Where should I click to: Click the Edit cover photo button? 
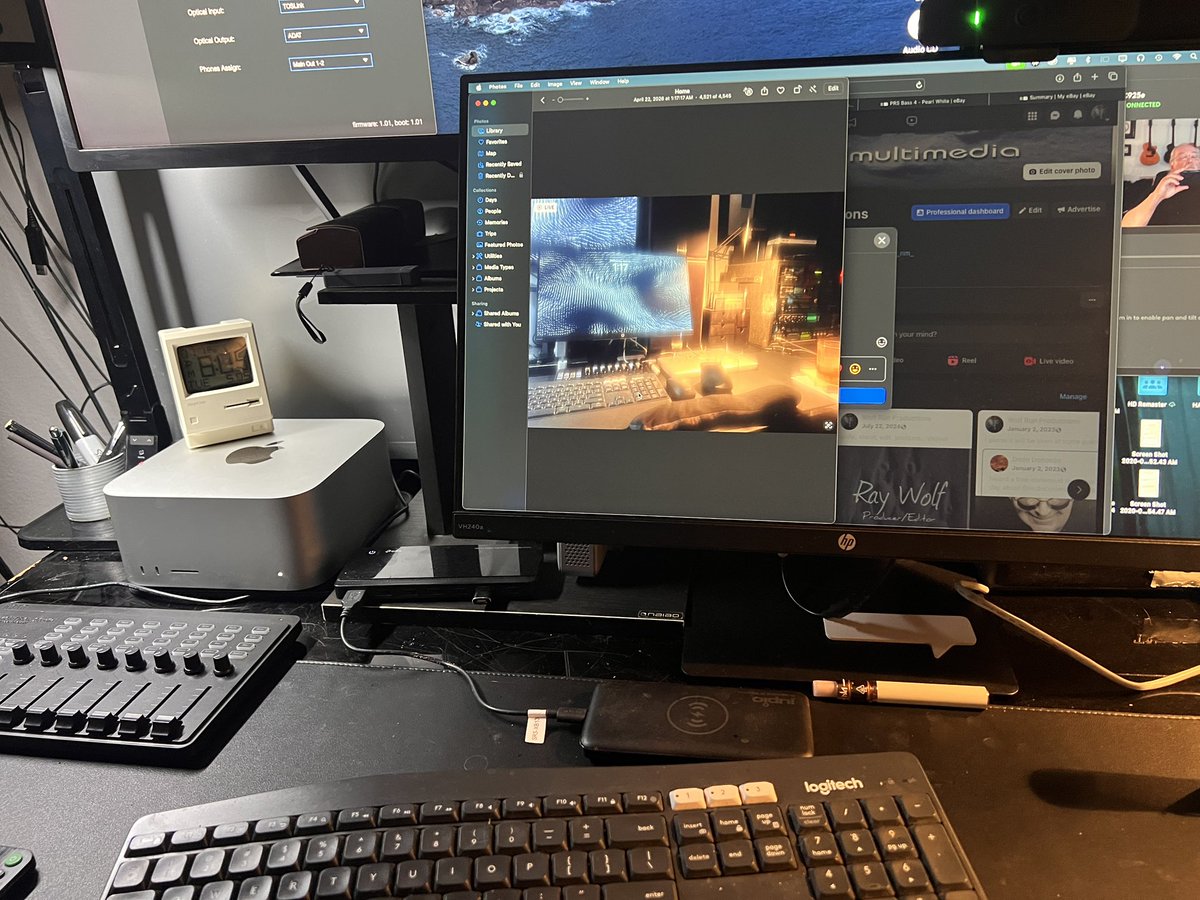coord(1062,171)
